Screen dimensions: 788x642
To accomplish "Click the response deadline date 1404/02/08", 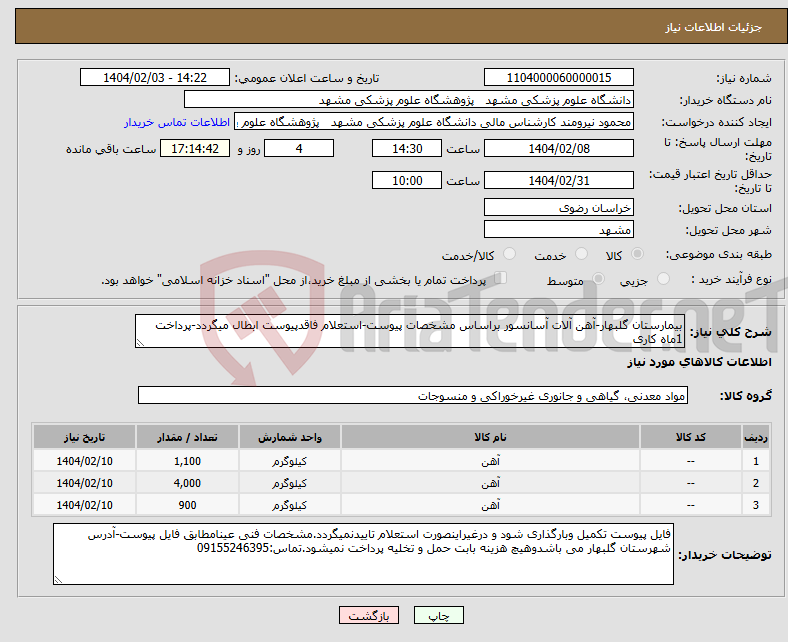I will tap(558, 148).
